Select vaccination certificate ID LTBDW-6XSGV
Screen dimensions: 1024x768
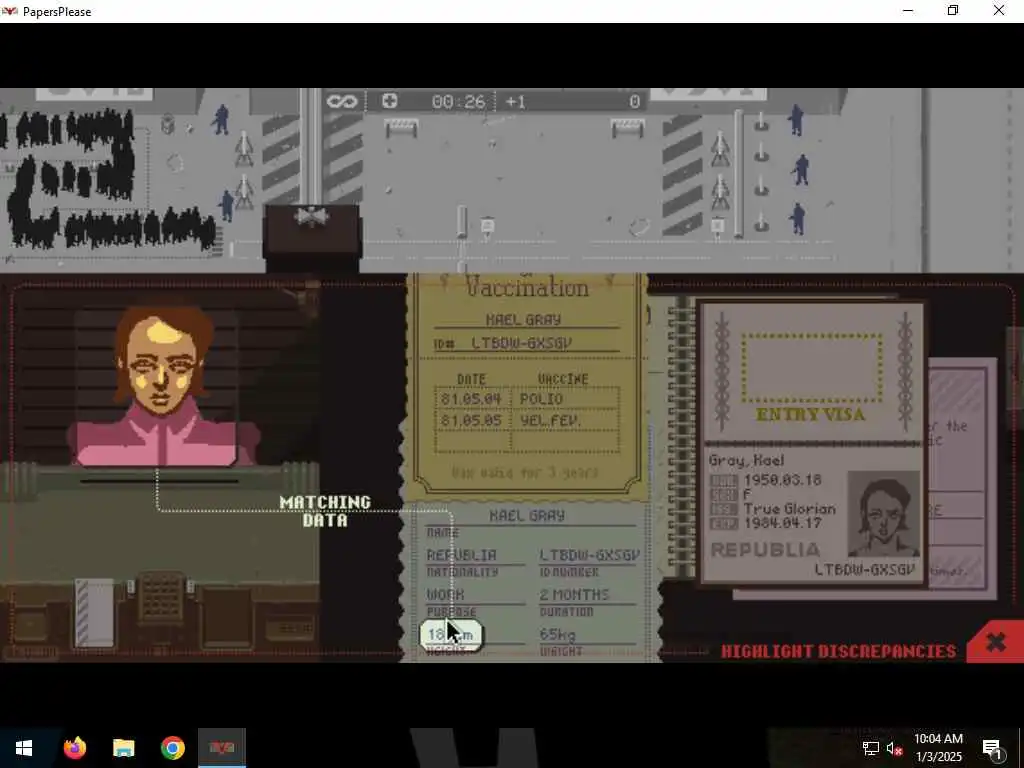pos(522,343)
